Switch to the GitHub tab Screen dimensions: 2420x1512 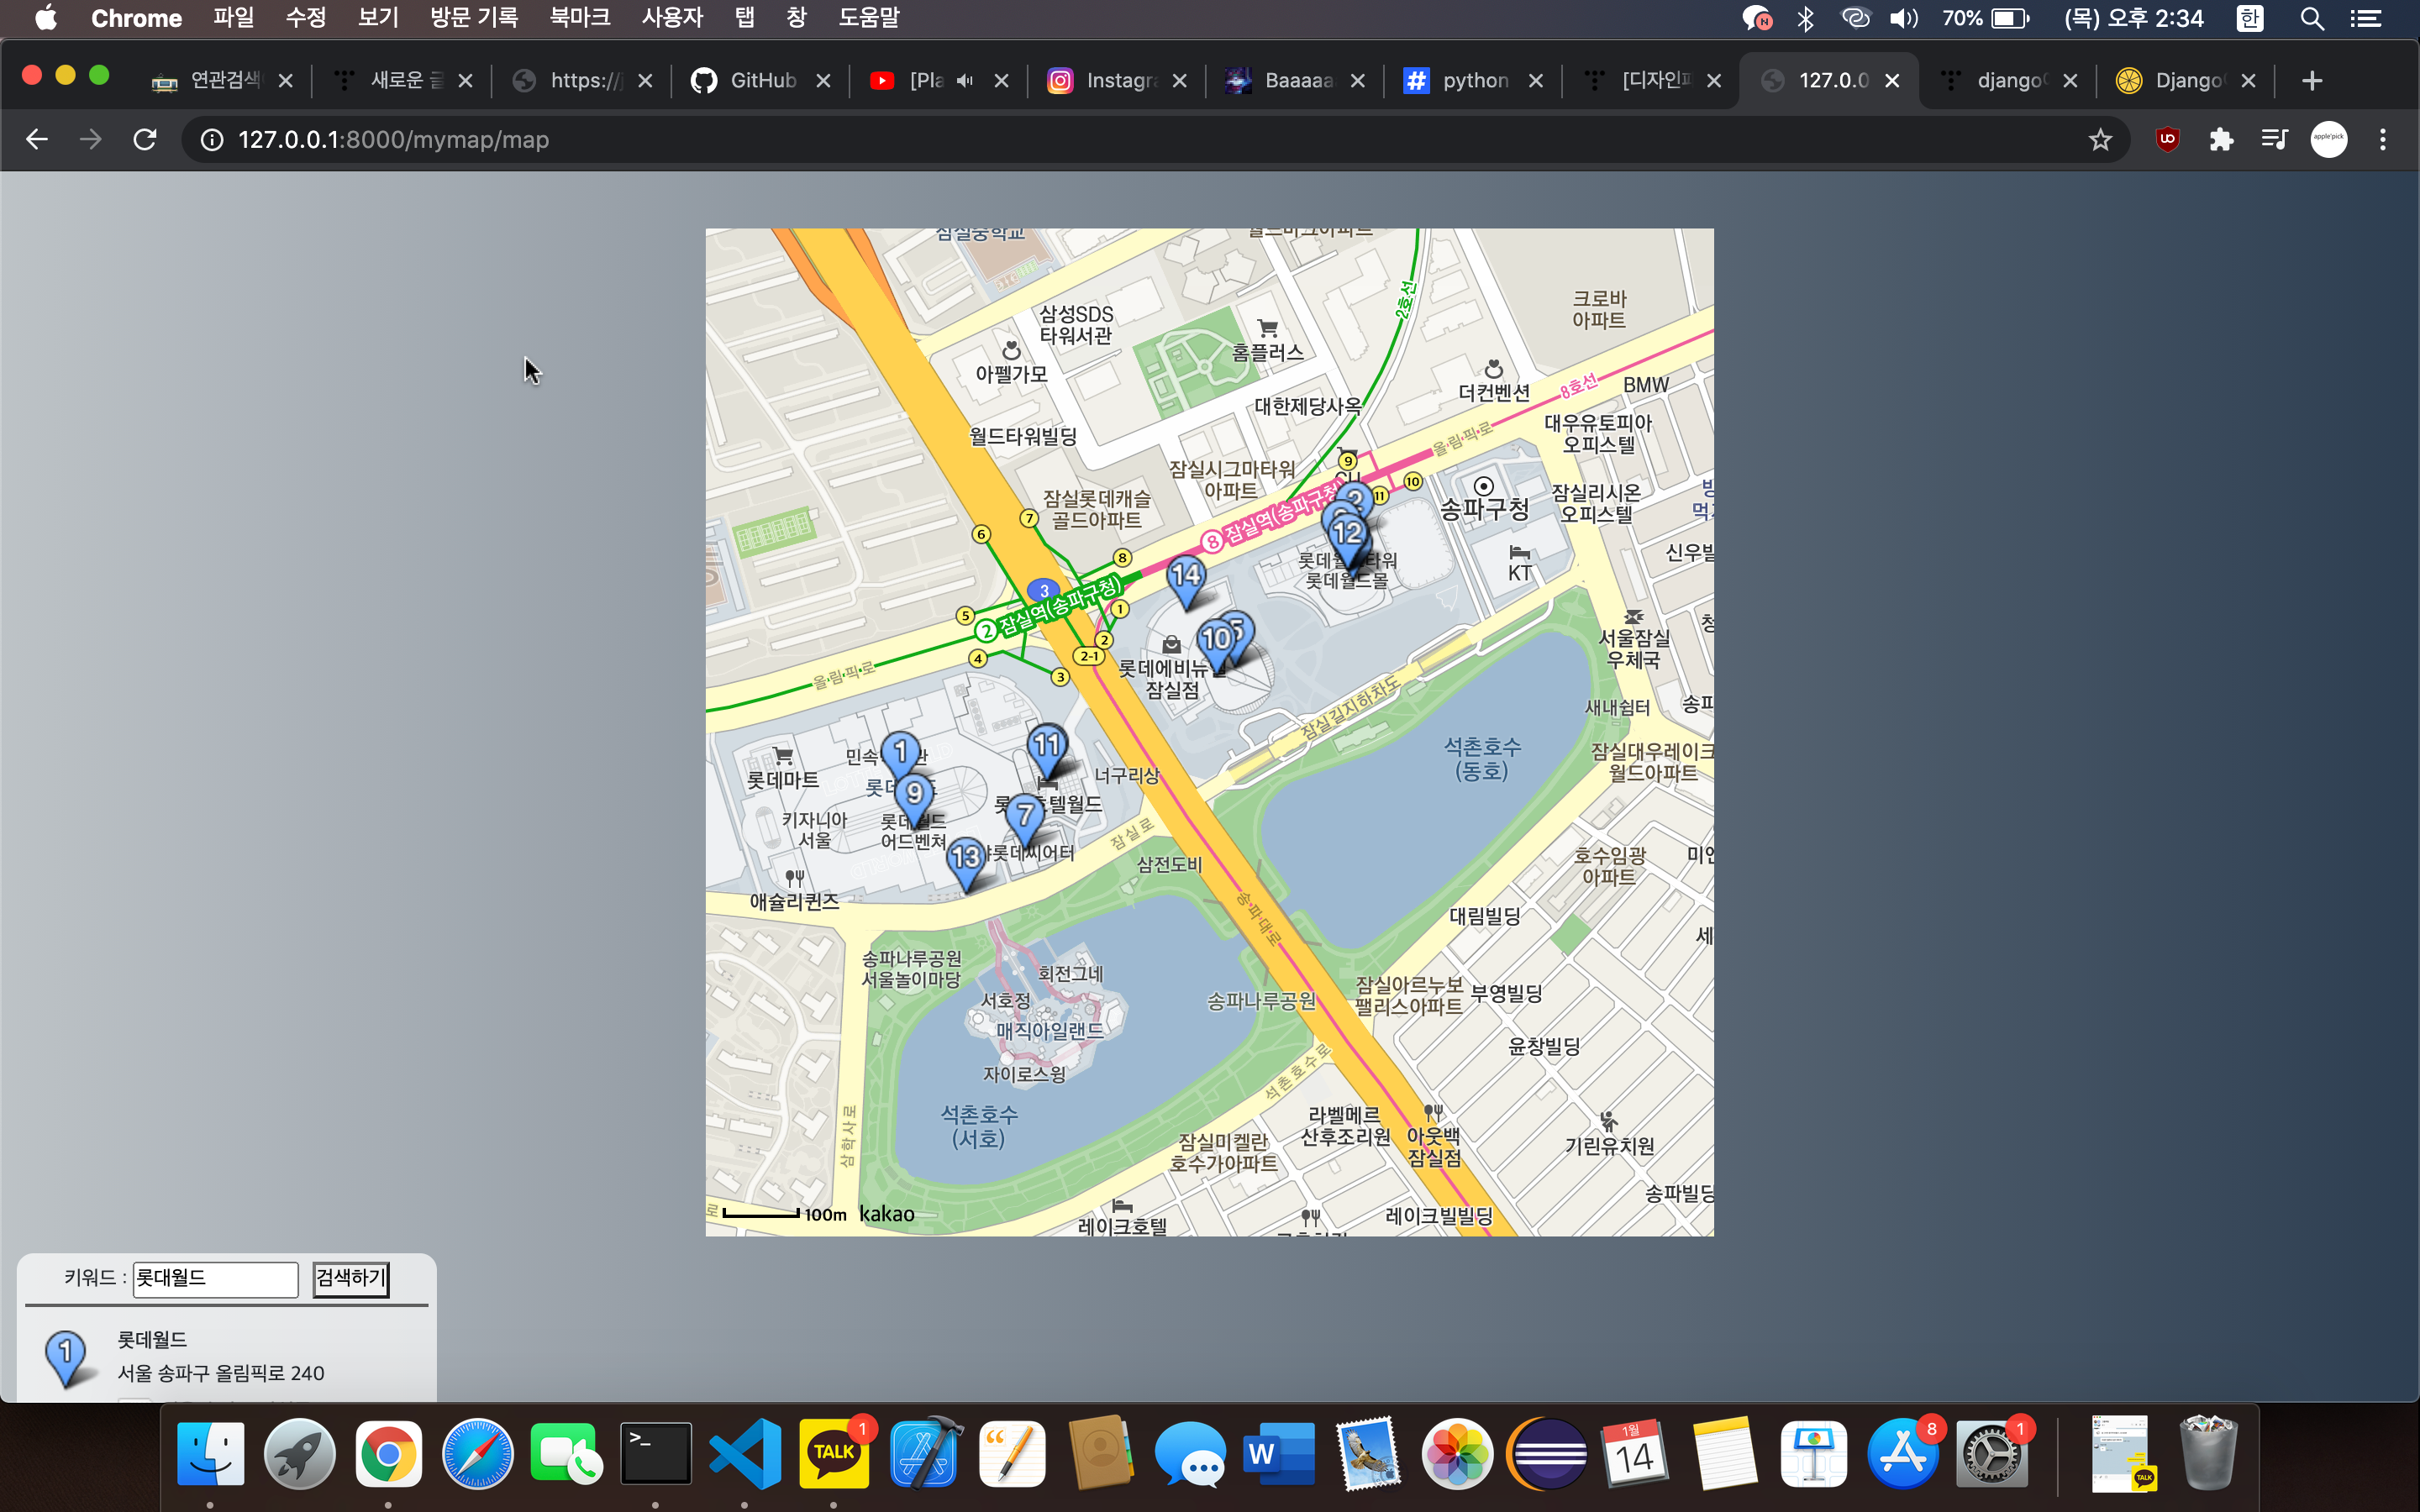(761, 81)
